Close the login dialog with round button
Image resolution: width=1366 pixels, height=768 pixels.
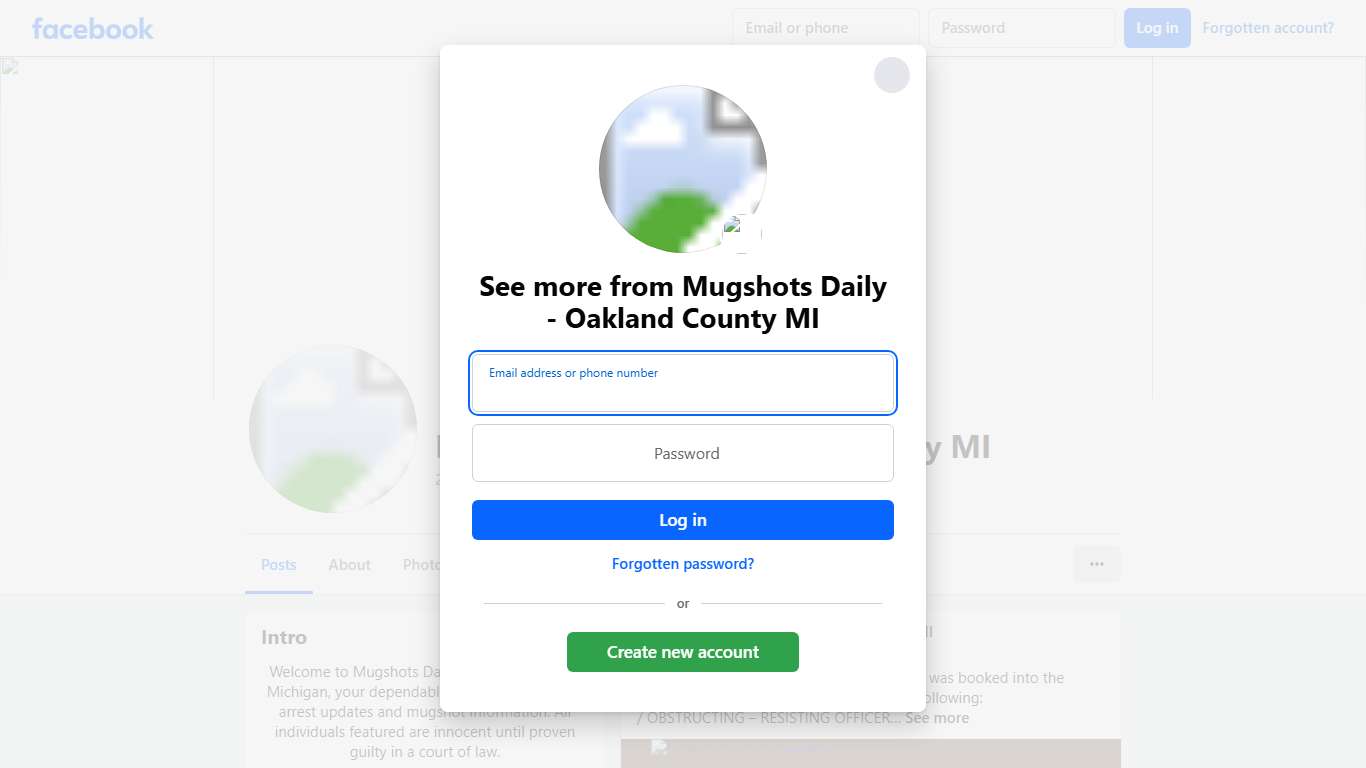pos(891,75)
